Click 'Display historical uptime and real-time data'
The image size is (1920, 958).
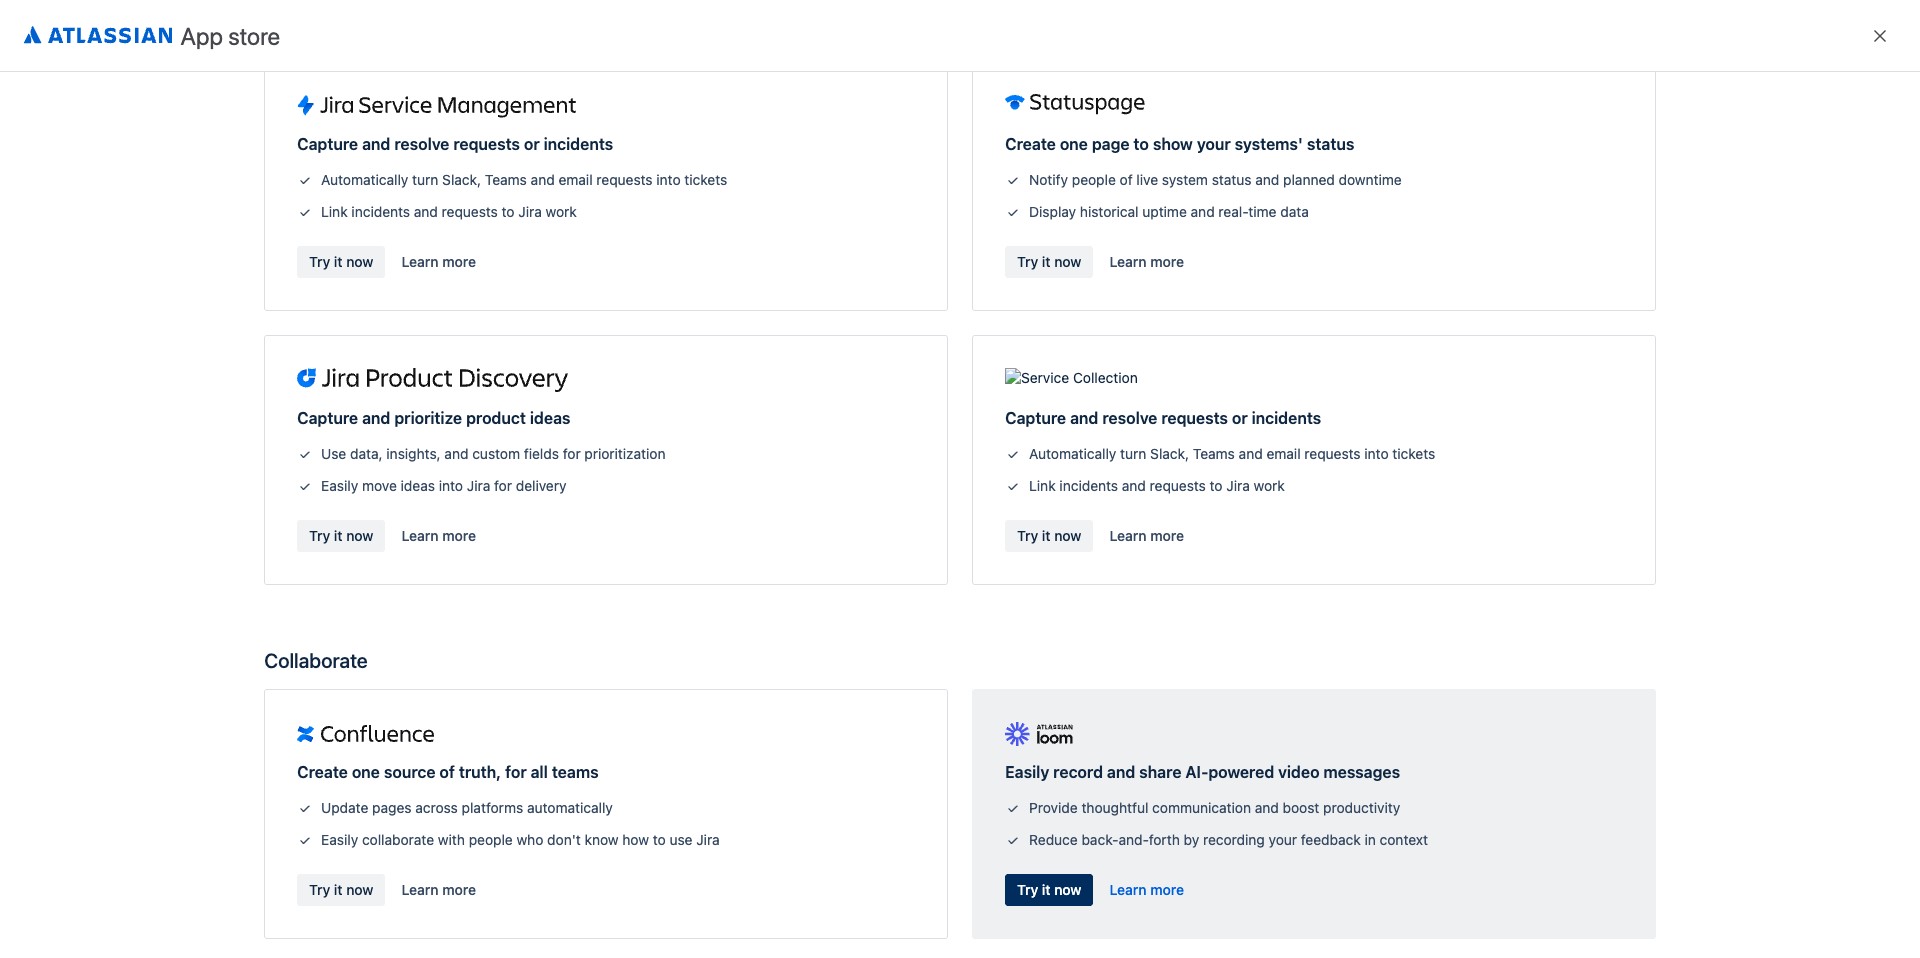click(x=1169, y=212)
